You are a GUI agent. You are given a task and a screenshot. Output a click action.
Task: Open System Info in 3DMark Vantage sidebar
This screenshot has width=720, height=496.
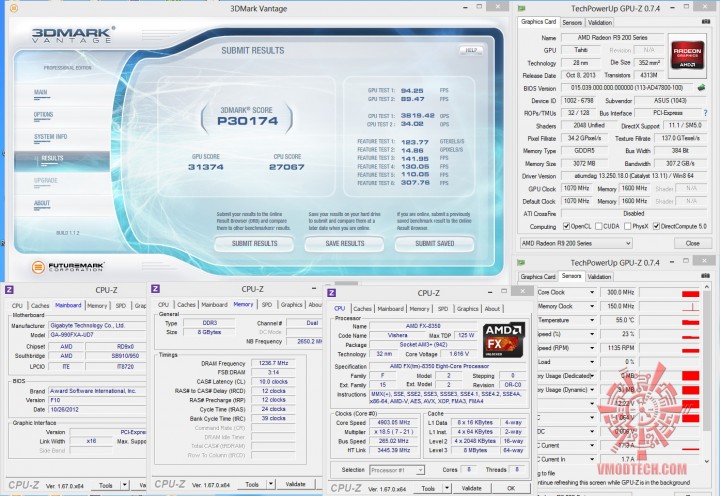(x=51, y=136)
